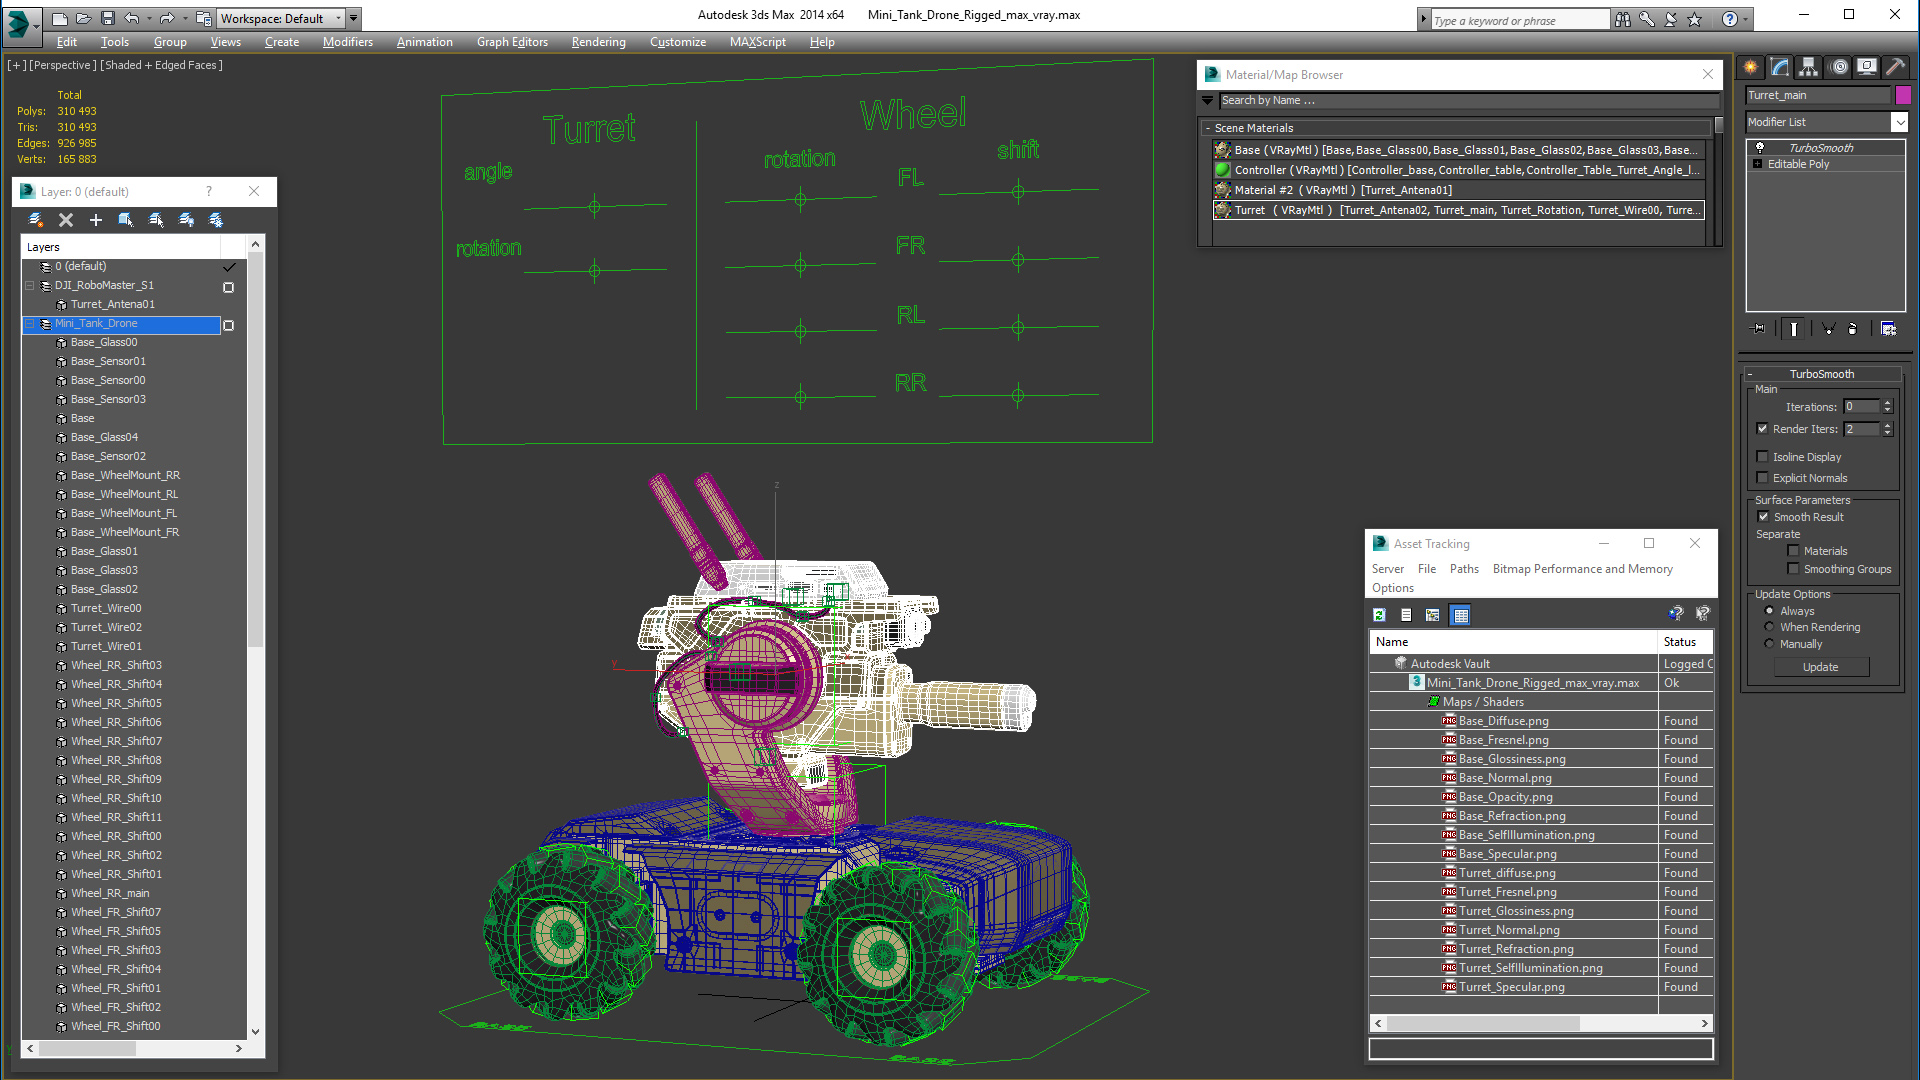Image resolution: width=1920 pixels, height=1080 pixels.
Task: Select the When Rendering radio option
Action: tap(1769, 627)
